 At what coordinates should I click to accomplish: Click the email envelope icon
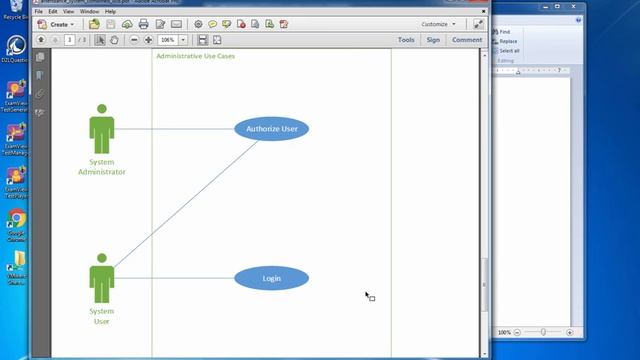tap(176, 24)
